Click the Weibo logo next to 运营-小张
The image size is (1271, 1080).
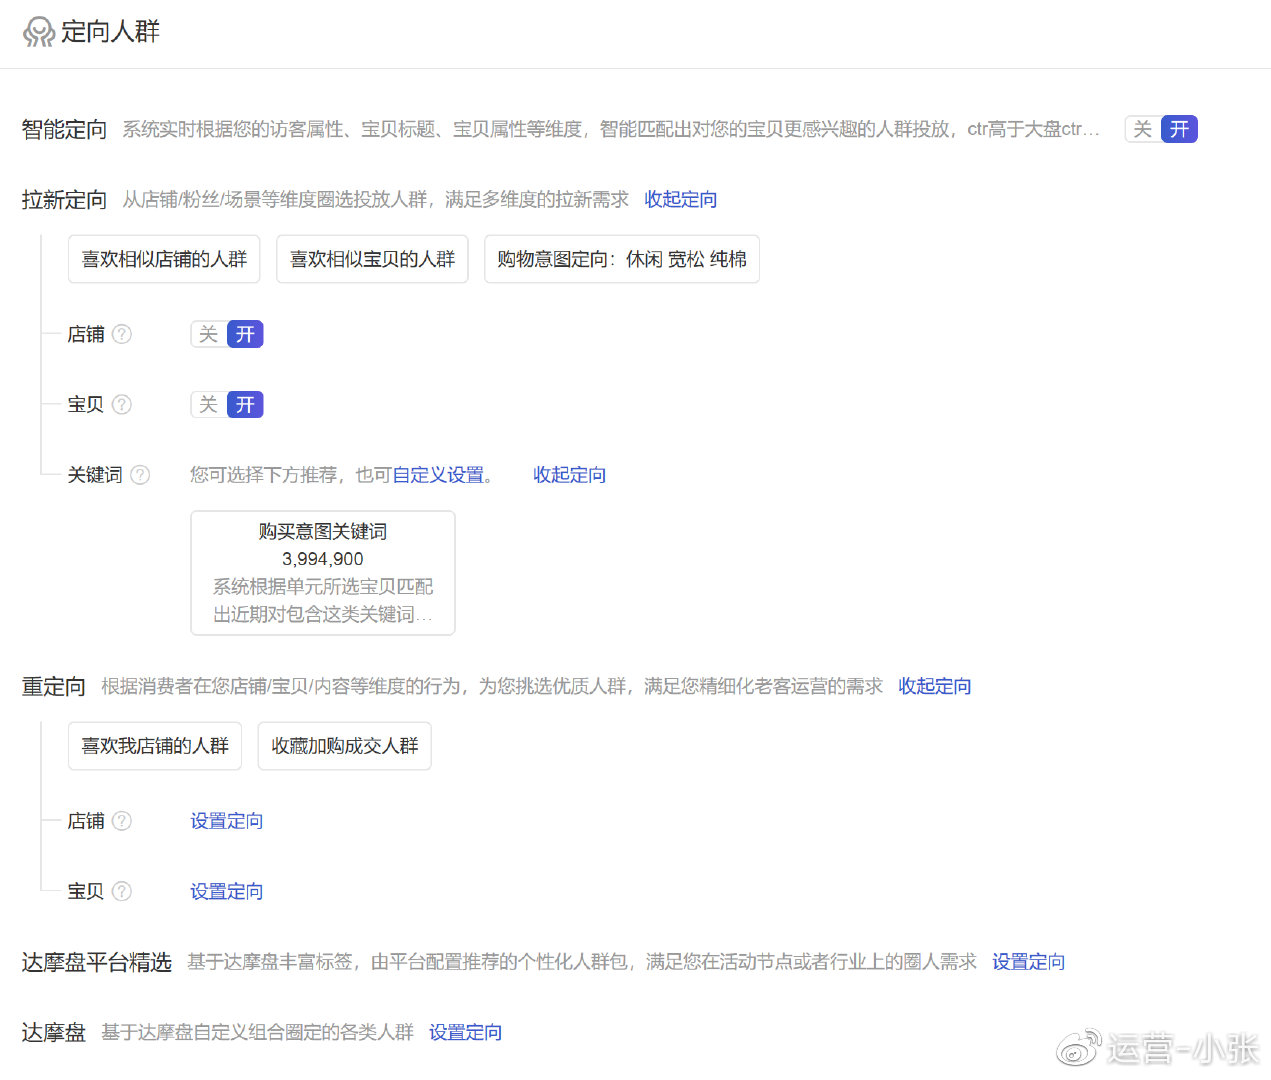click(x=1078, y=1047)
